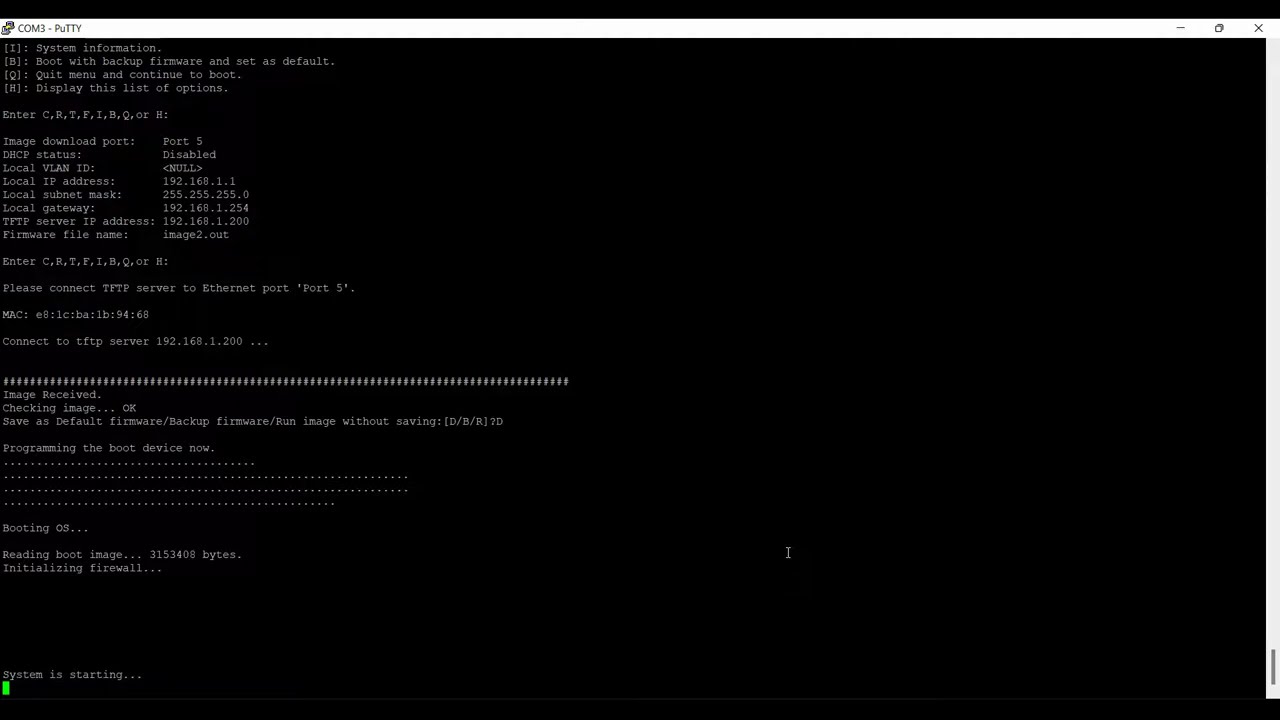This screenshot has height=720, width=1280.
Task: Minimize the COM3 PuTTY window
Action: tap(1180, 28)
